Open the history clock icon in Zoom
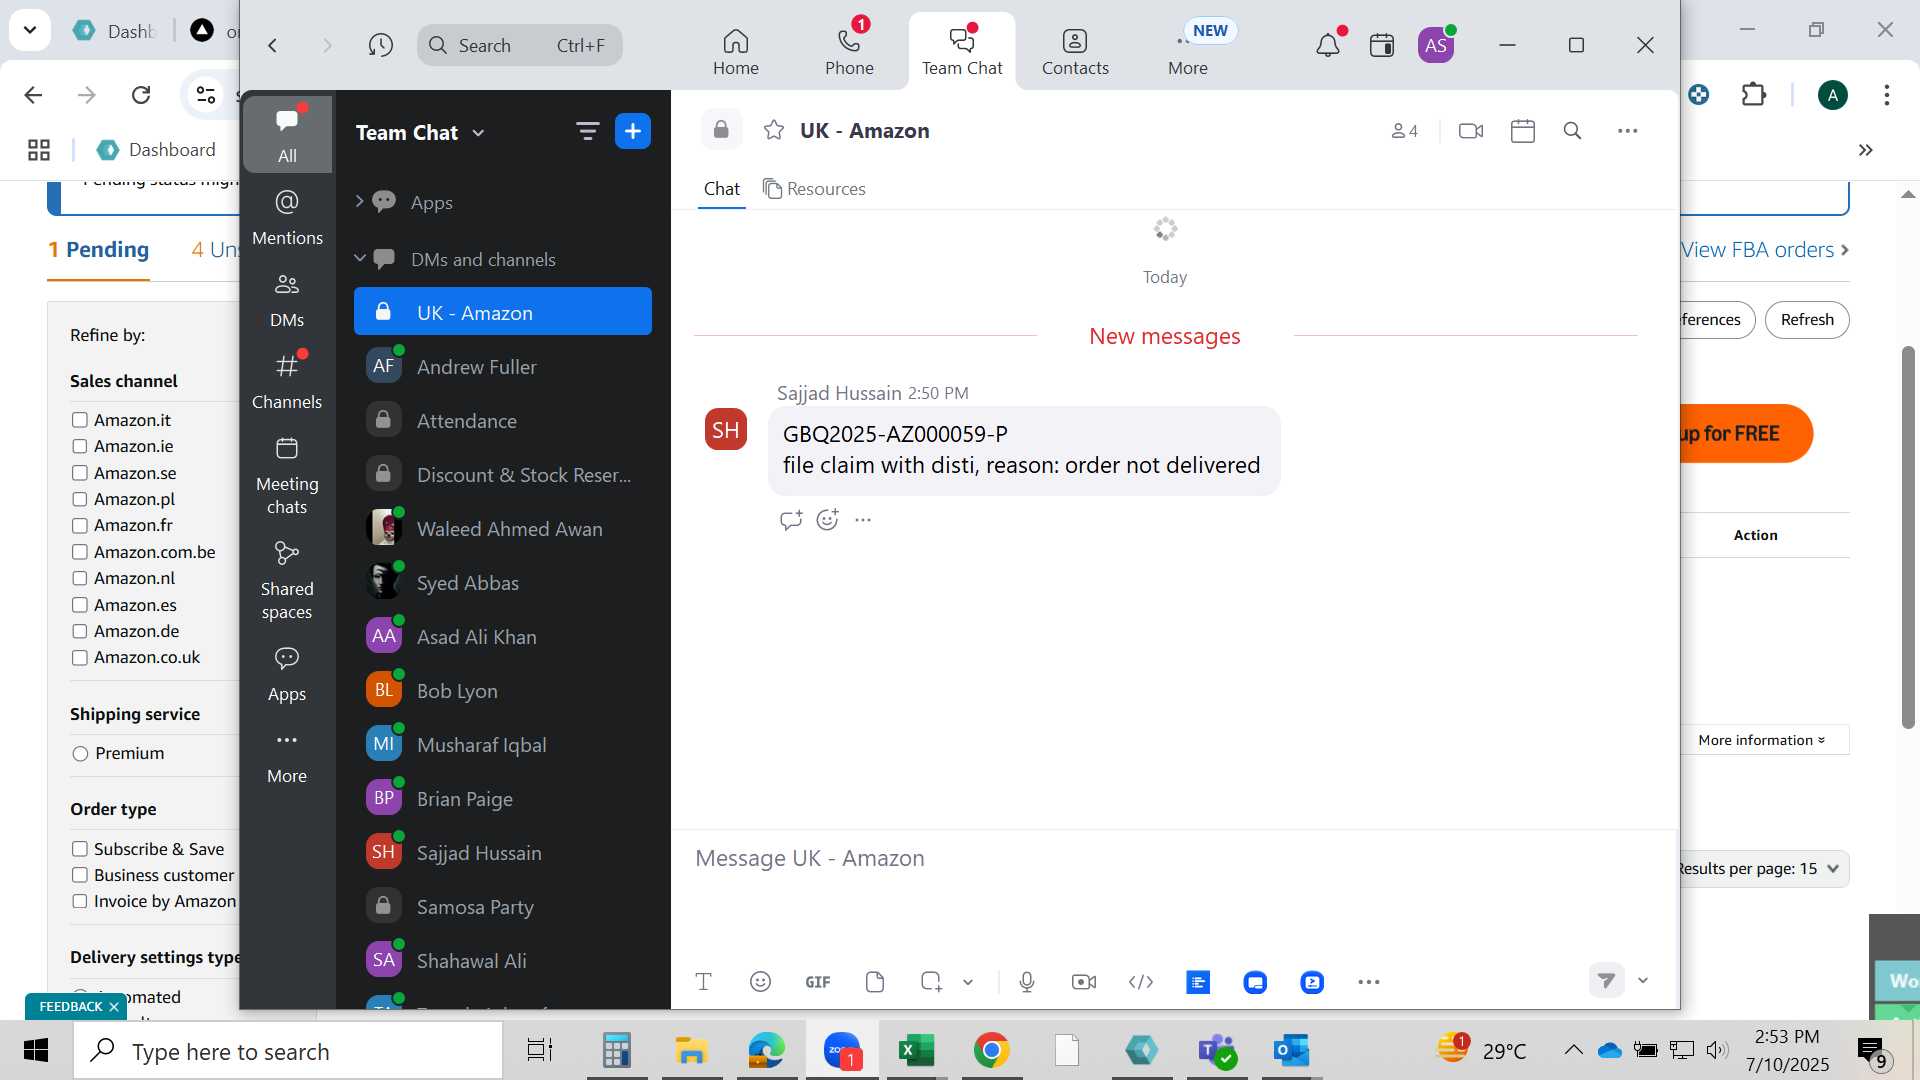1920x1080 pixels. pos(380,45)
